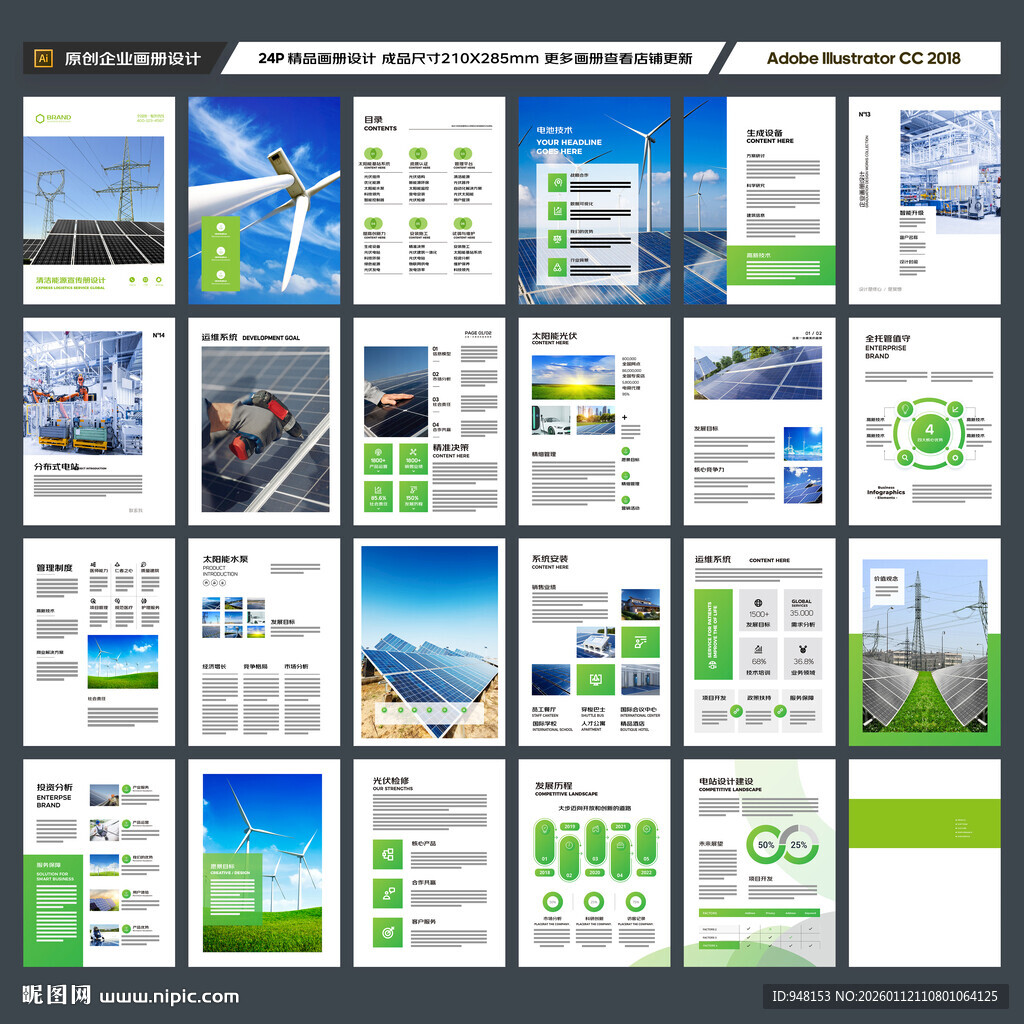Click the trend-arrow chart icon on the 全托管值守 ring
Image resolution: width=1024 pixels, height=1024 pixels.
click(955, 409)
